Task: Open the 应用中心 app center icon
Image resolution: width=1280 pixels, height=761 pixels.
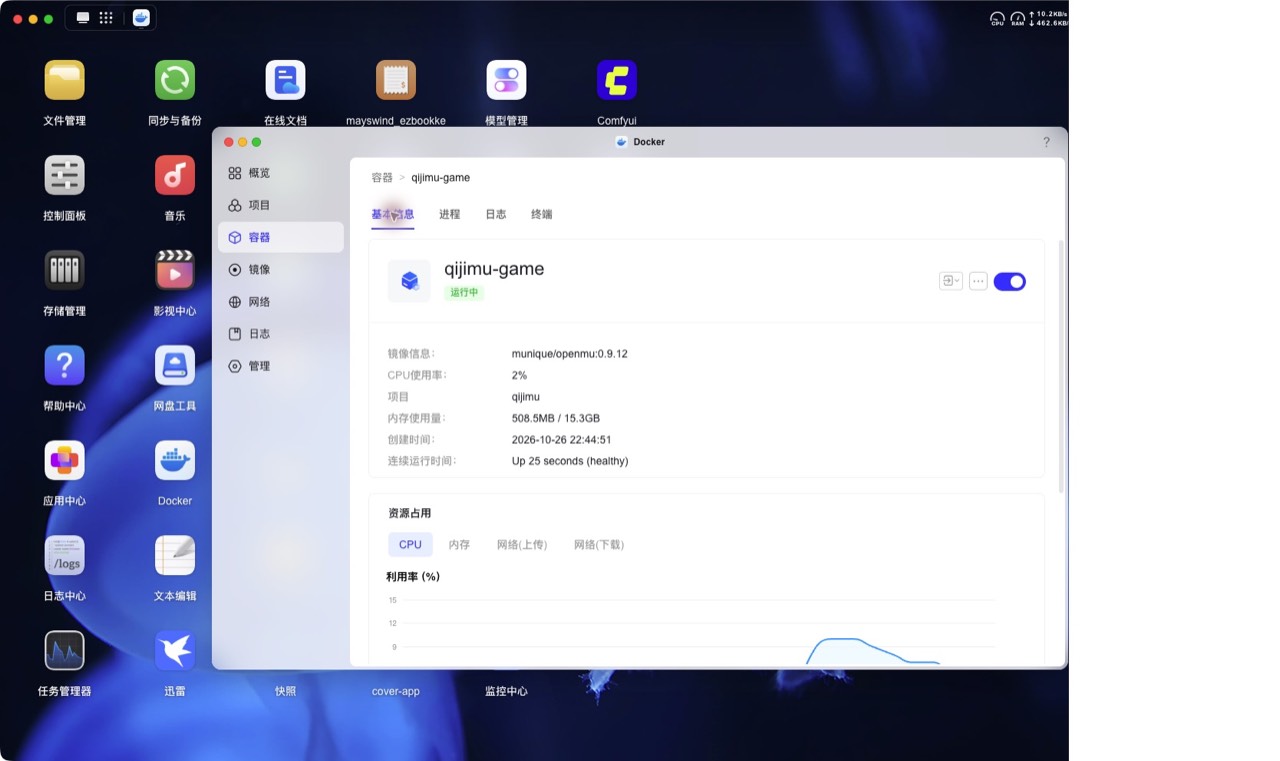Action: click(65, 460)
